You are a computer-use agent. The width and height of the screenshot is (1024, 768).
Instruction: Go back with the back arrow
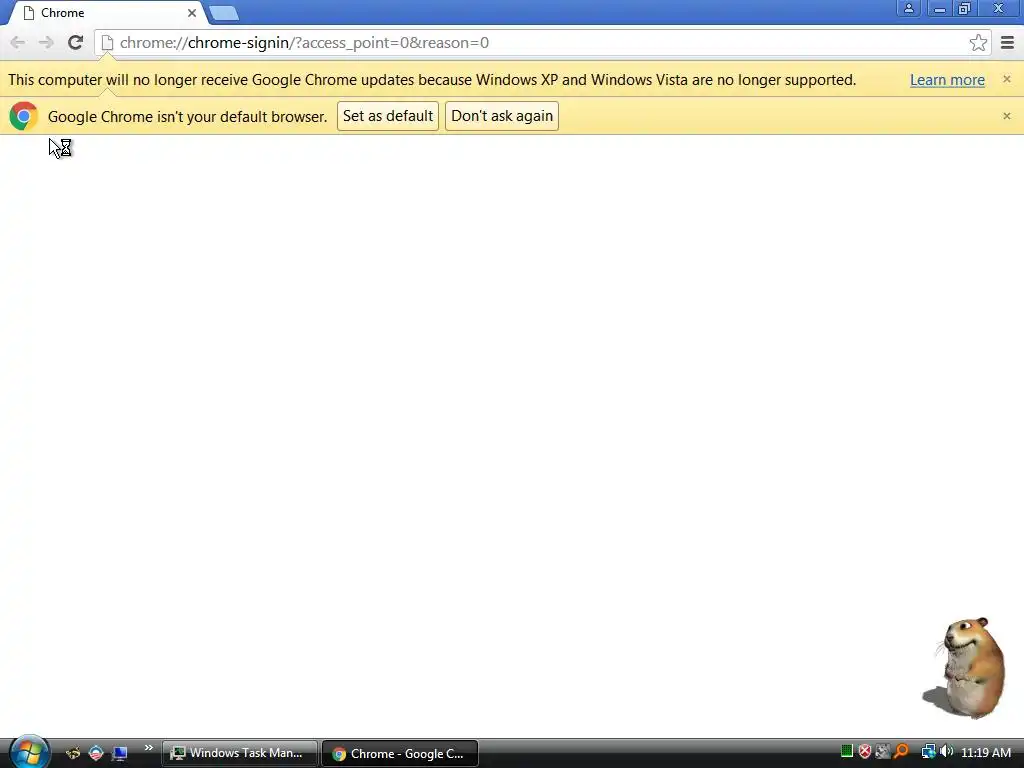coord(18,43)
